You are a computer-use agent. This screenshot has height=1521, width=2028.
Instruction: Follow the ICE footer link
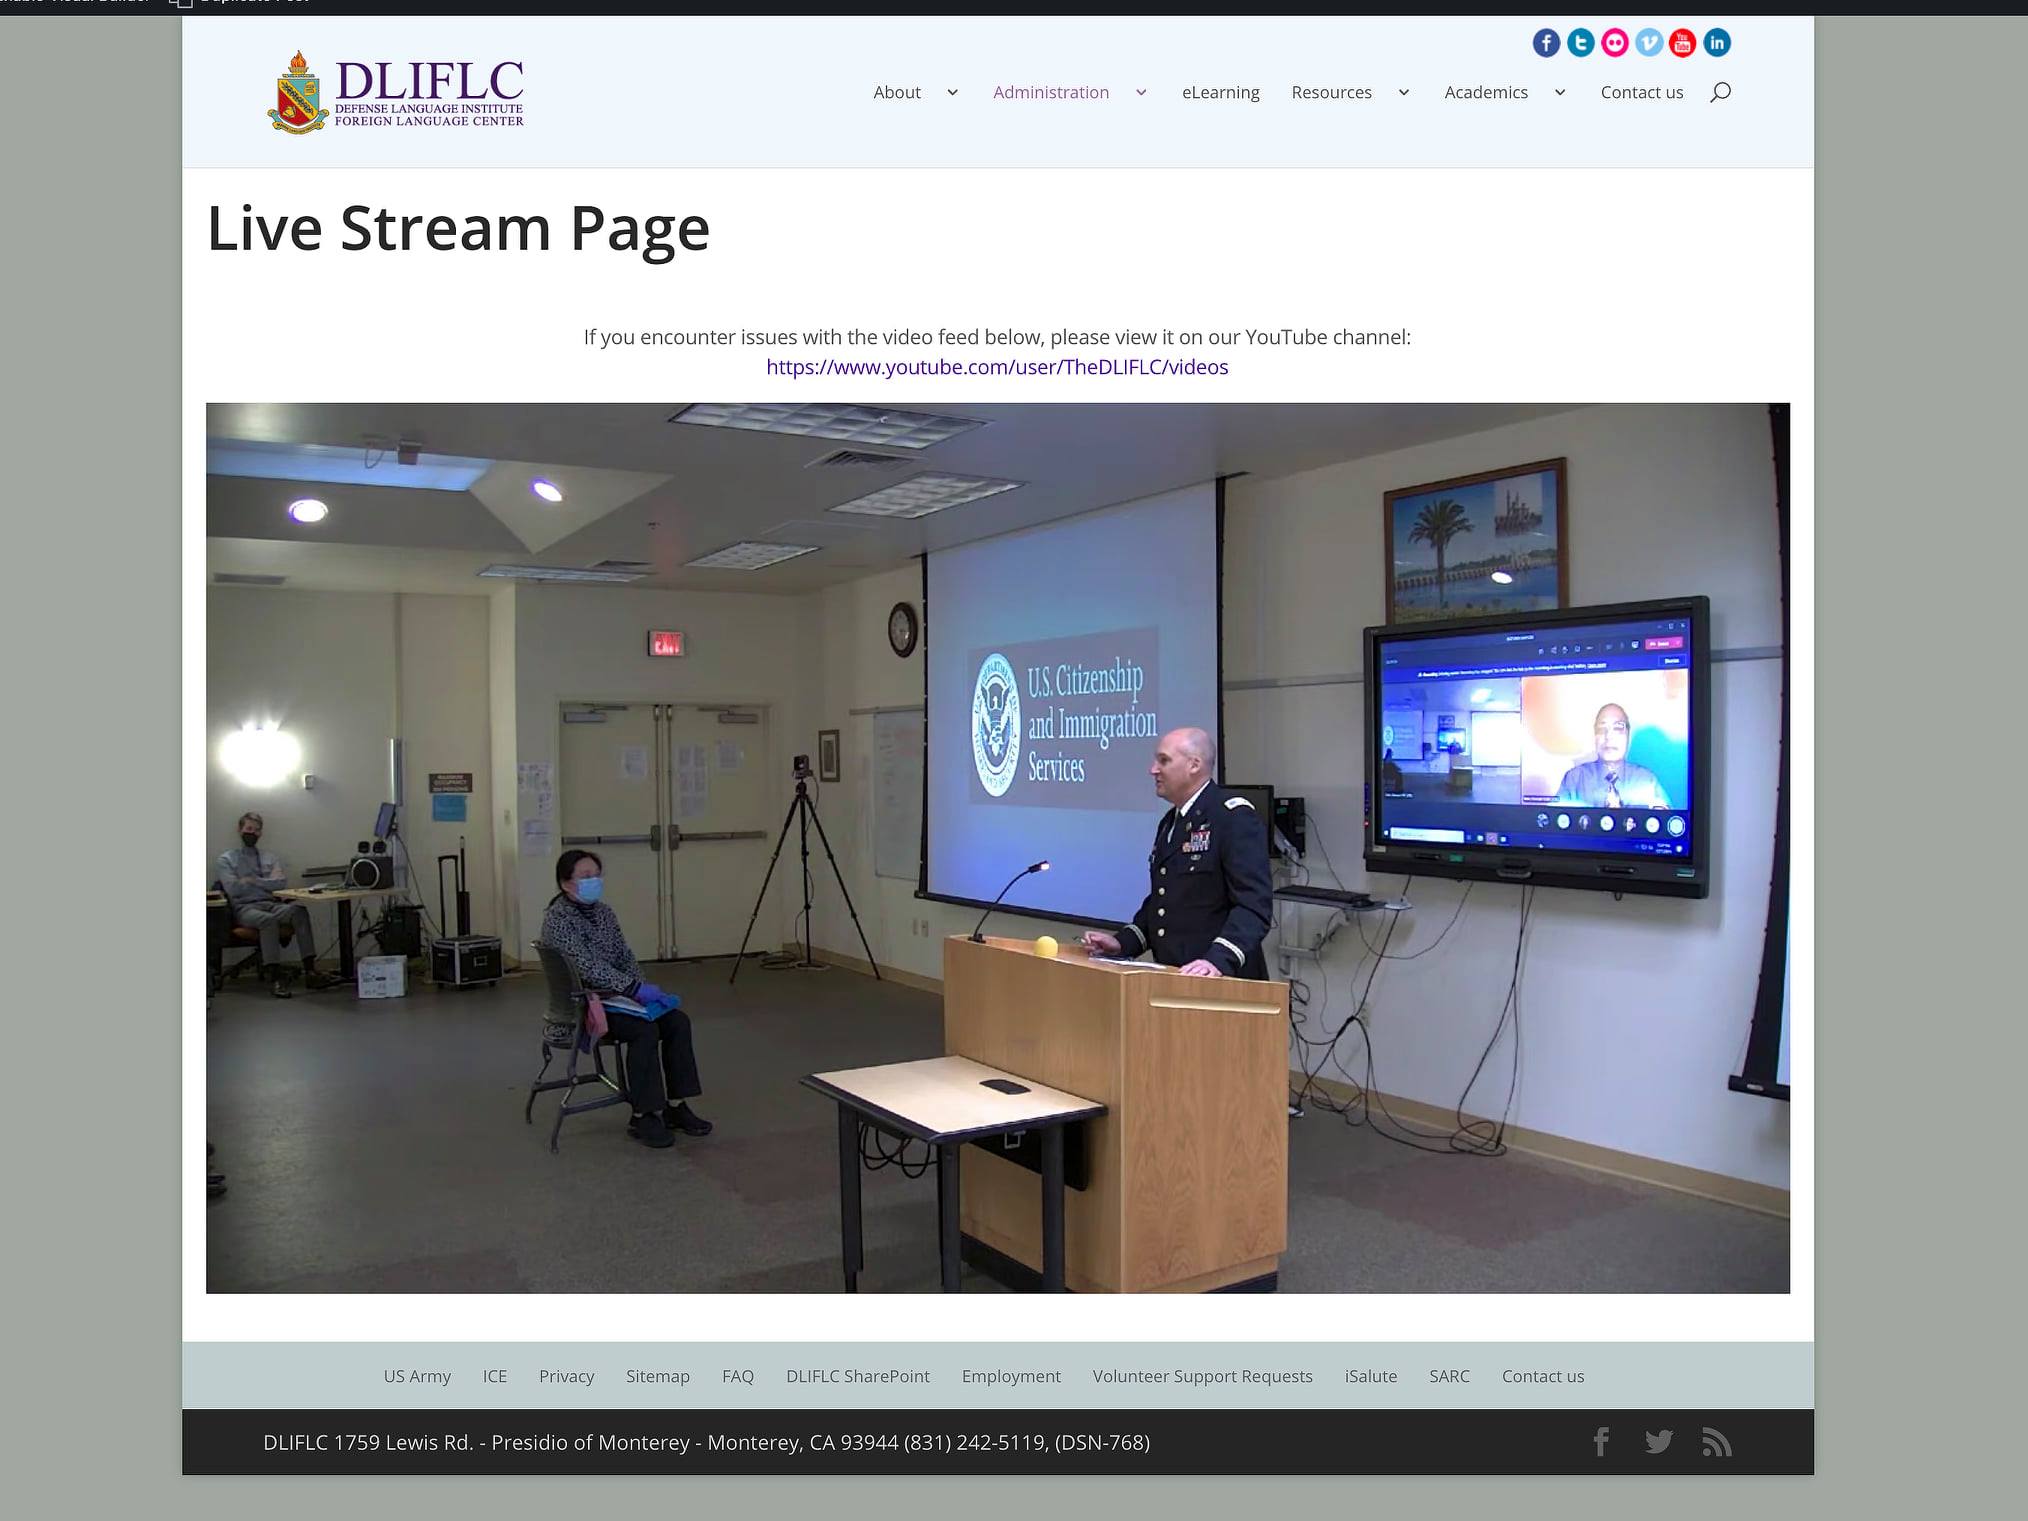495,1376
